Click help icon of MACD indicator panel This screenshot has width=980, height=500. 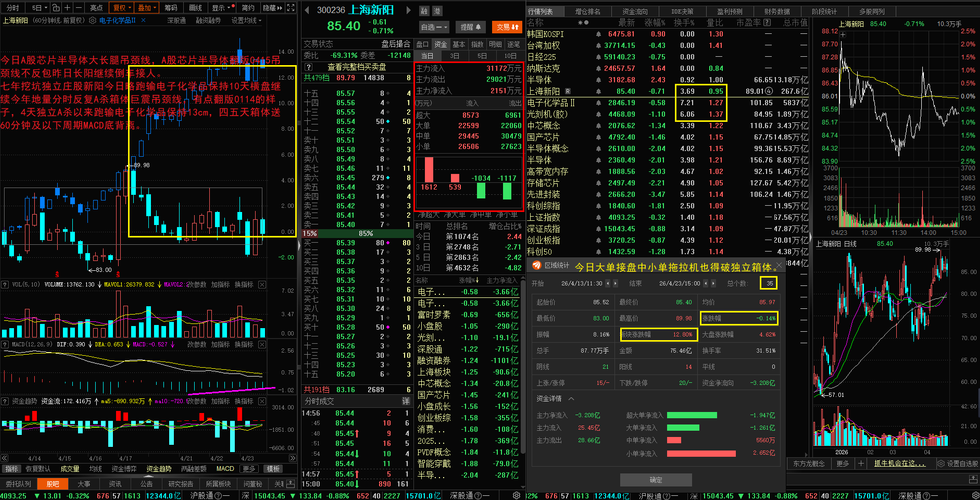[x=5, y=345]
